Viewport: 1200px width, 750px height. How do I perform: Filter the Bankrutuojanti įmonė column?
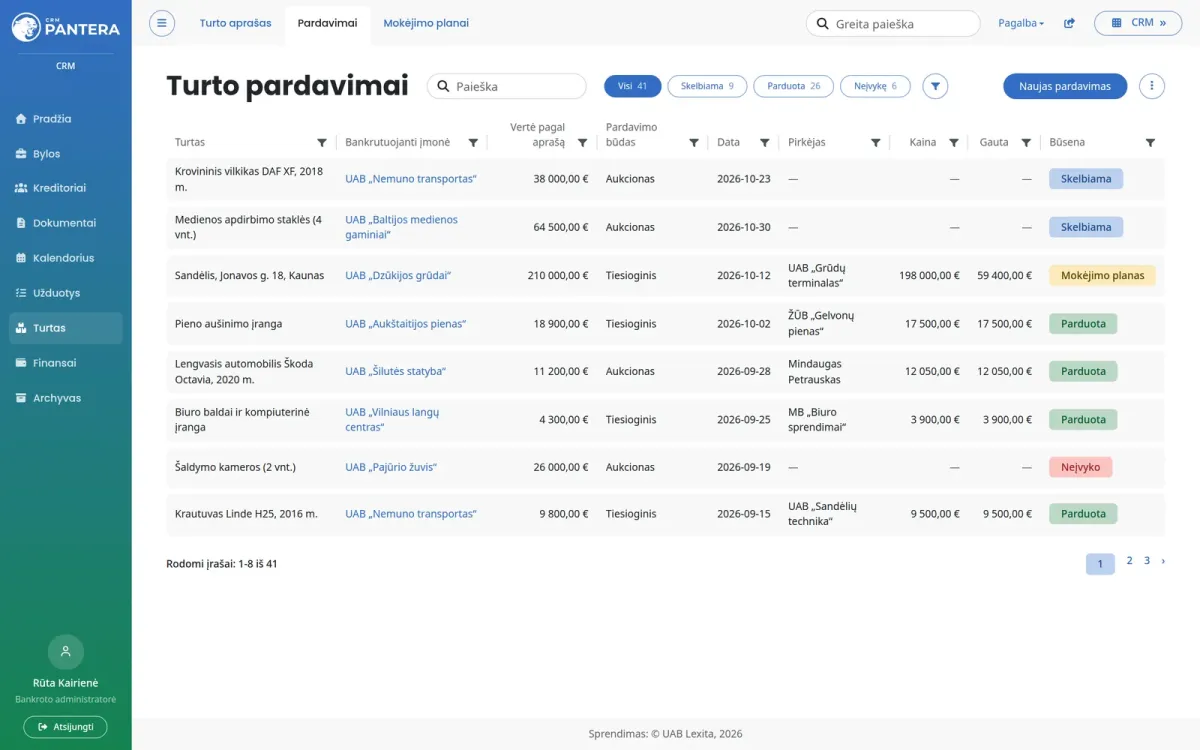coord(473,143)
